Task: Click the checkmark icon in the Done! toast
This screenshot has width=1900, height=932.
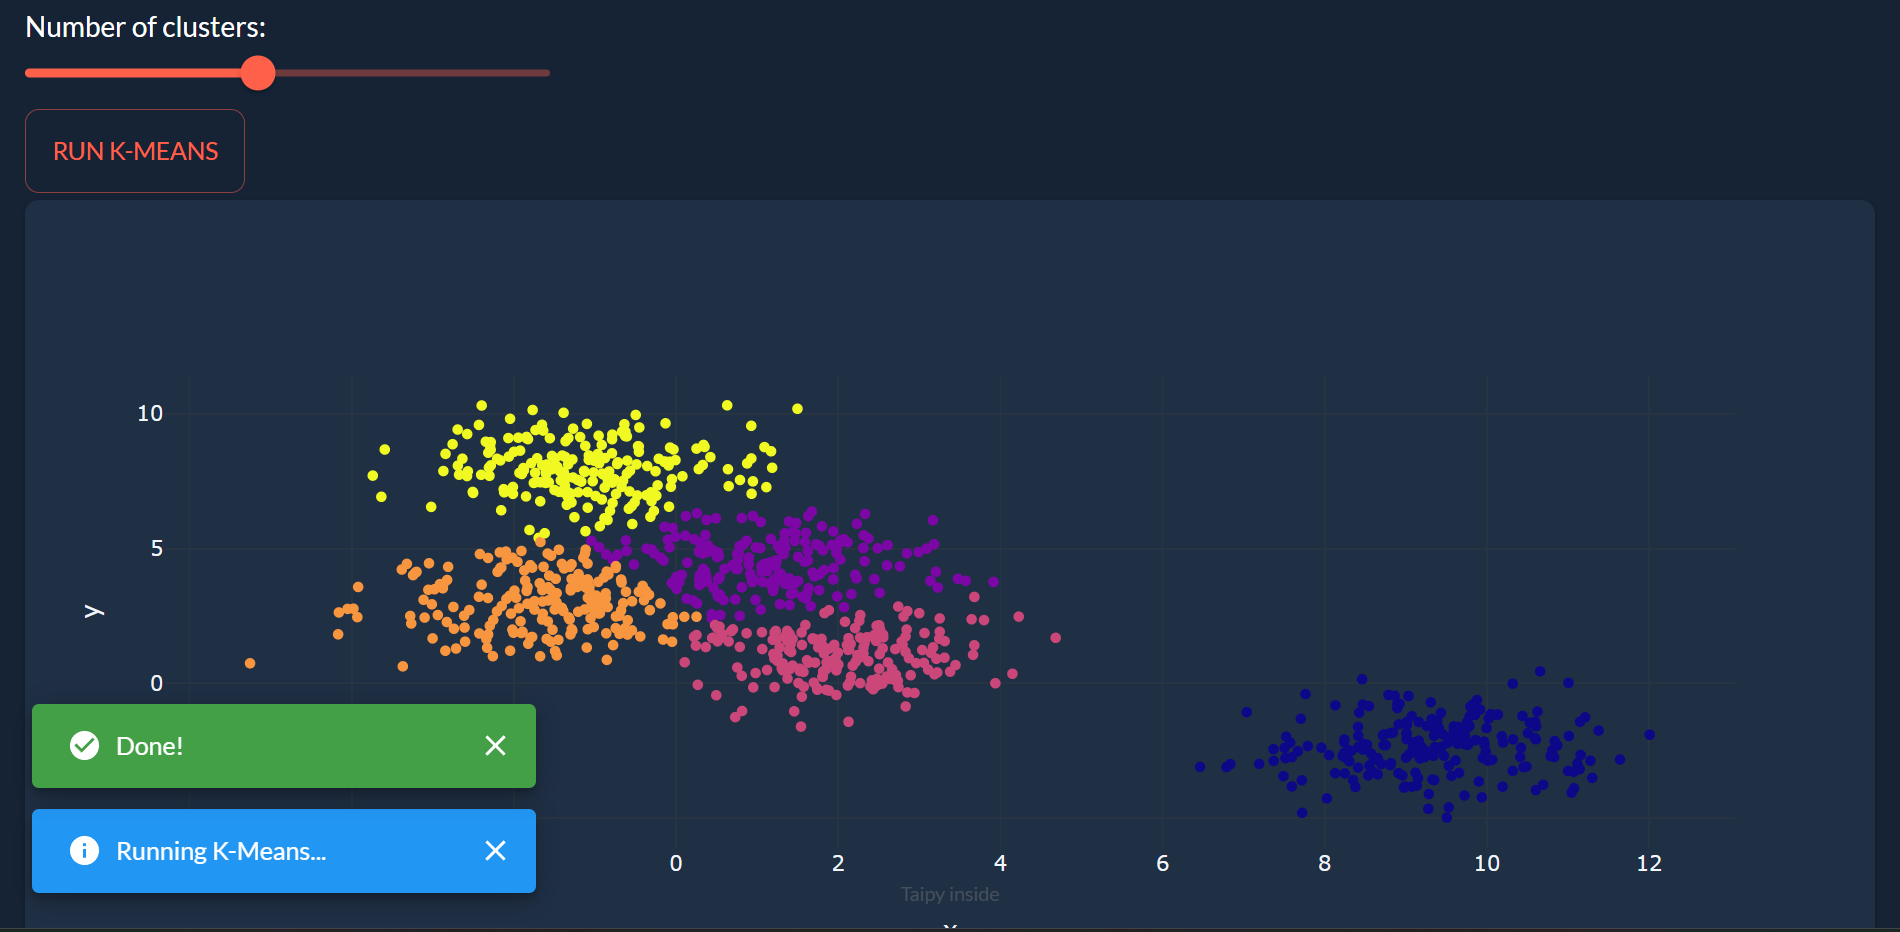Action: [x=85, y=746]
